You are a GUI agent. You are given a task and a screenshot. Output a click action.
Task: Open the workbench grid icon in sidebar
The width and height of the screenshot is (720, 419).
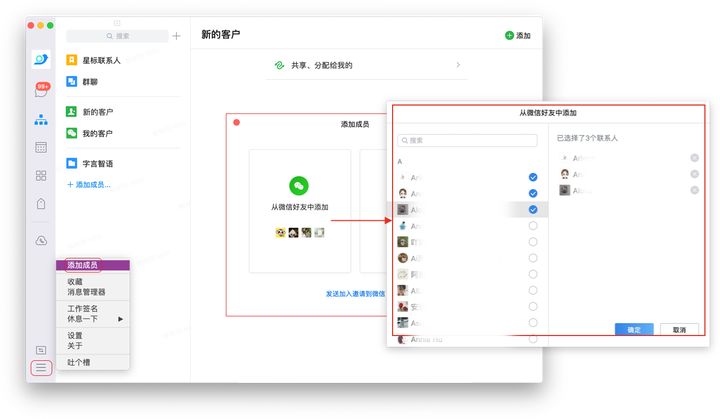point(41,175)
